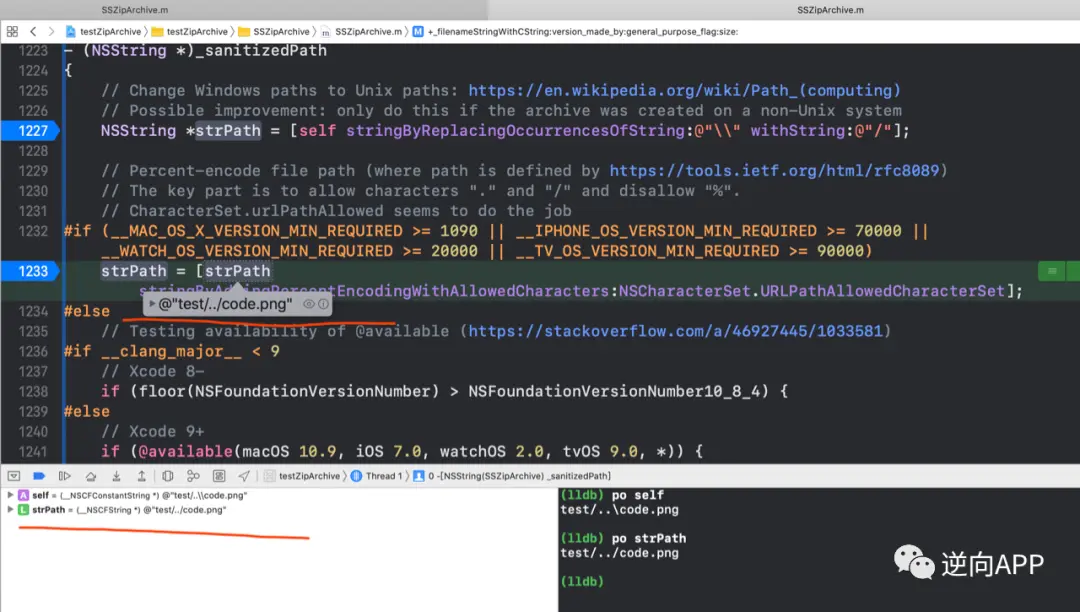The height and width of the screenshot is (612, 1080).
Task: Open the related items grid menu
Action: [12, 31]
